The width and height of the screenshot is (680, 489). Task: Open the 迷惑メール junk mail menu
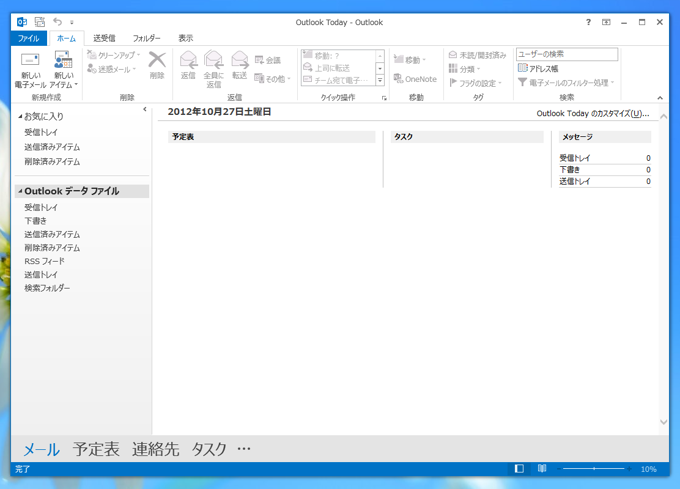[112, 69]
